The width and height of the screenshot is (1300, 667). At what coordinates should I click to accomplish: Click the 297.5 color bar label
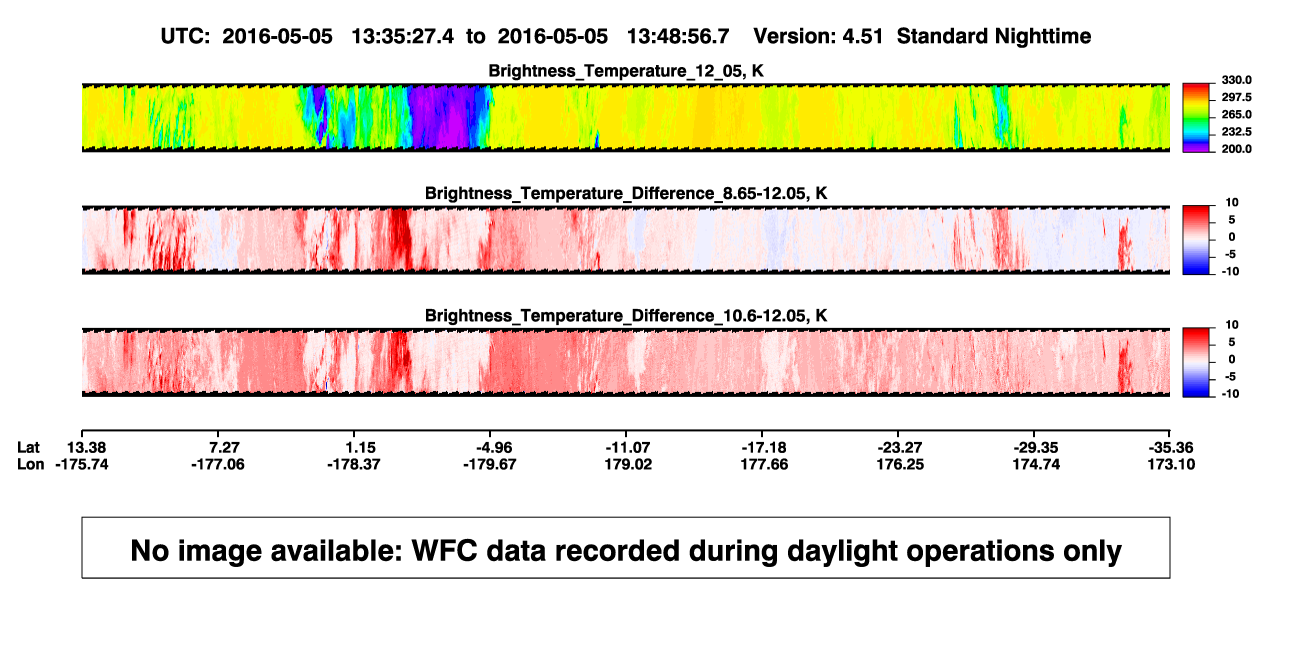point(1236,98)
